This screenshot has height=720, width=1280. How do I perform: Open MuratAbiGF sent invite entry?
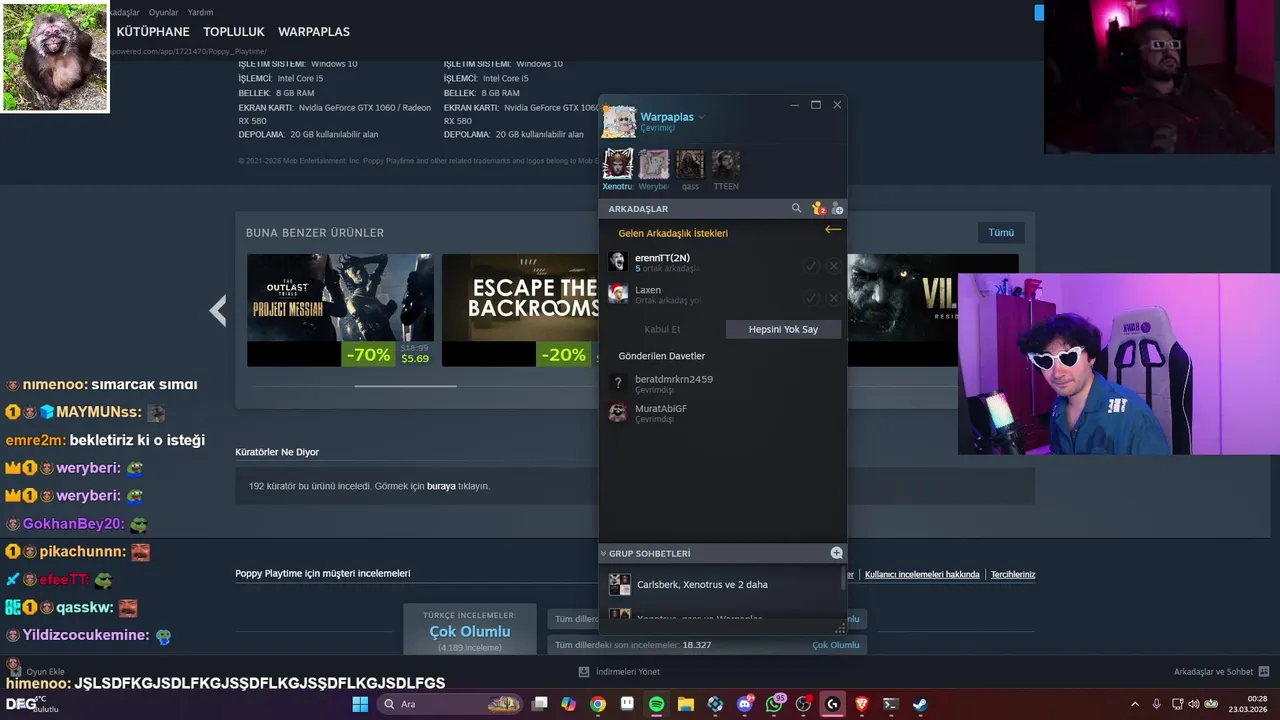722,413
